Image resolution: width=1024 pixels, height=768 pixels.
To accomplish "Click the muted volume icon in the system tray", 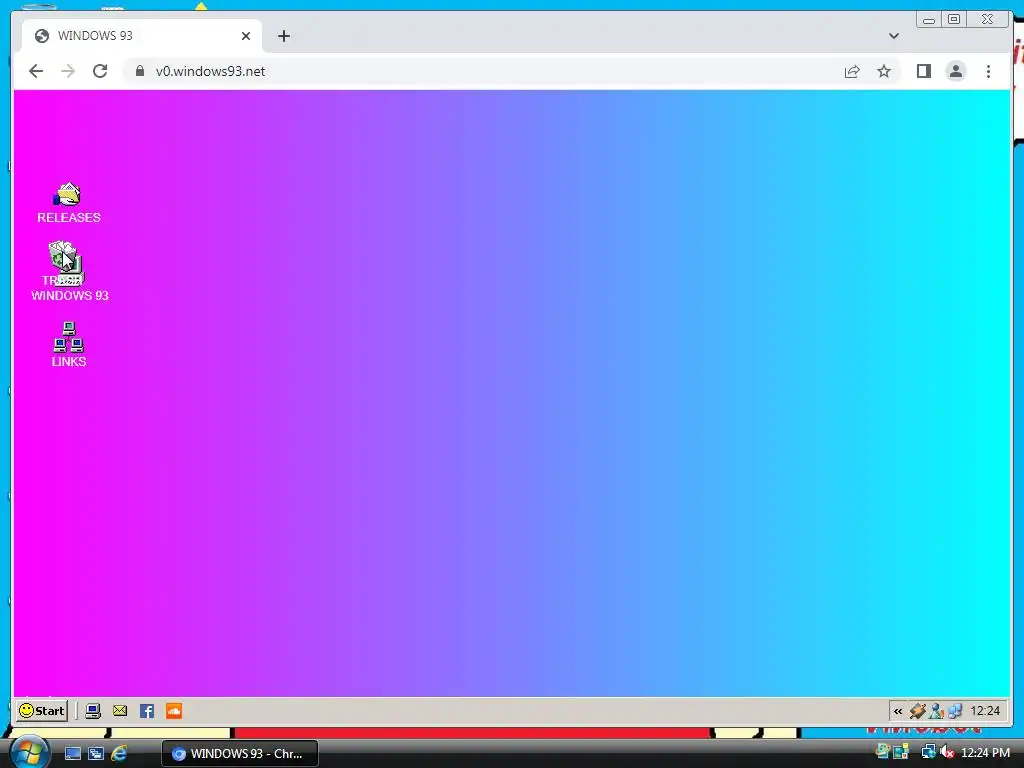I will (x=947, y=752).
